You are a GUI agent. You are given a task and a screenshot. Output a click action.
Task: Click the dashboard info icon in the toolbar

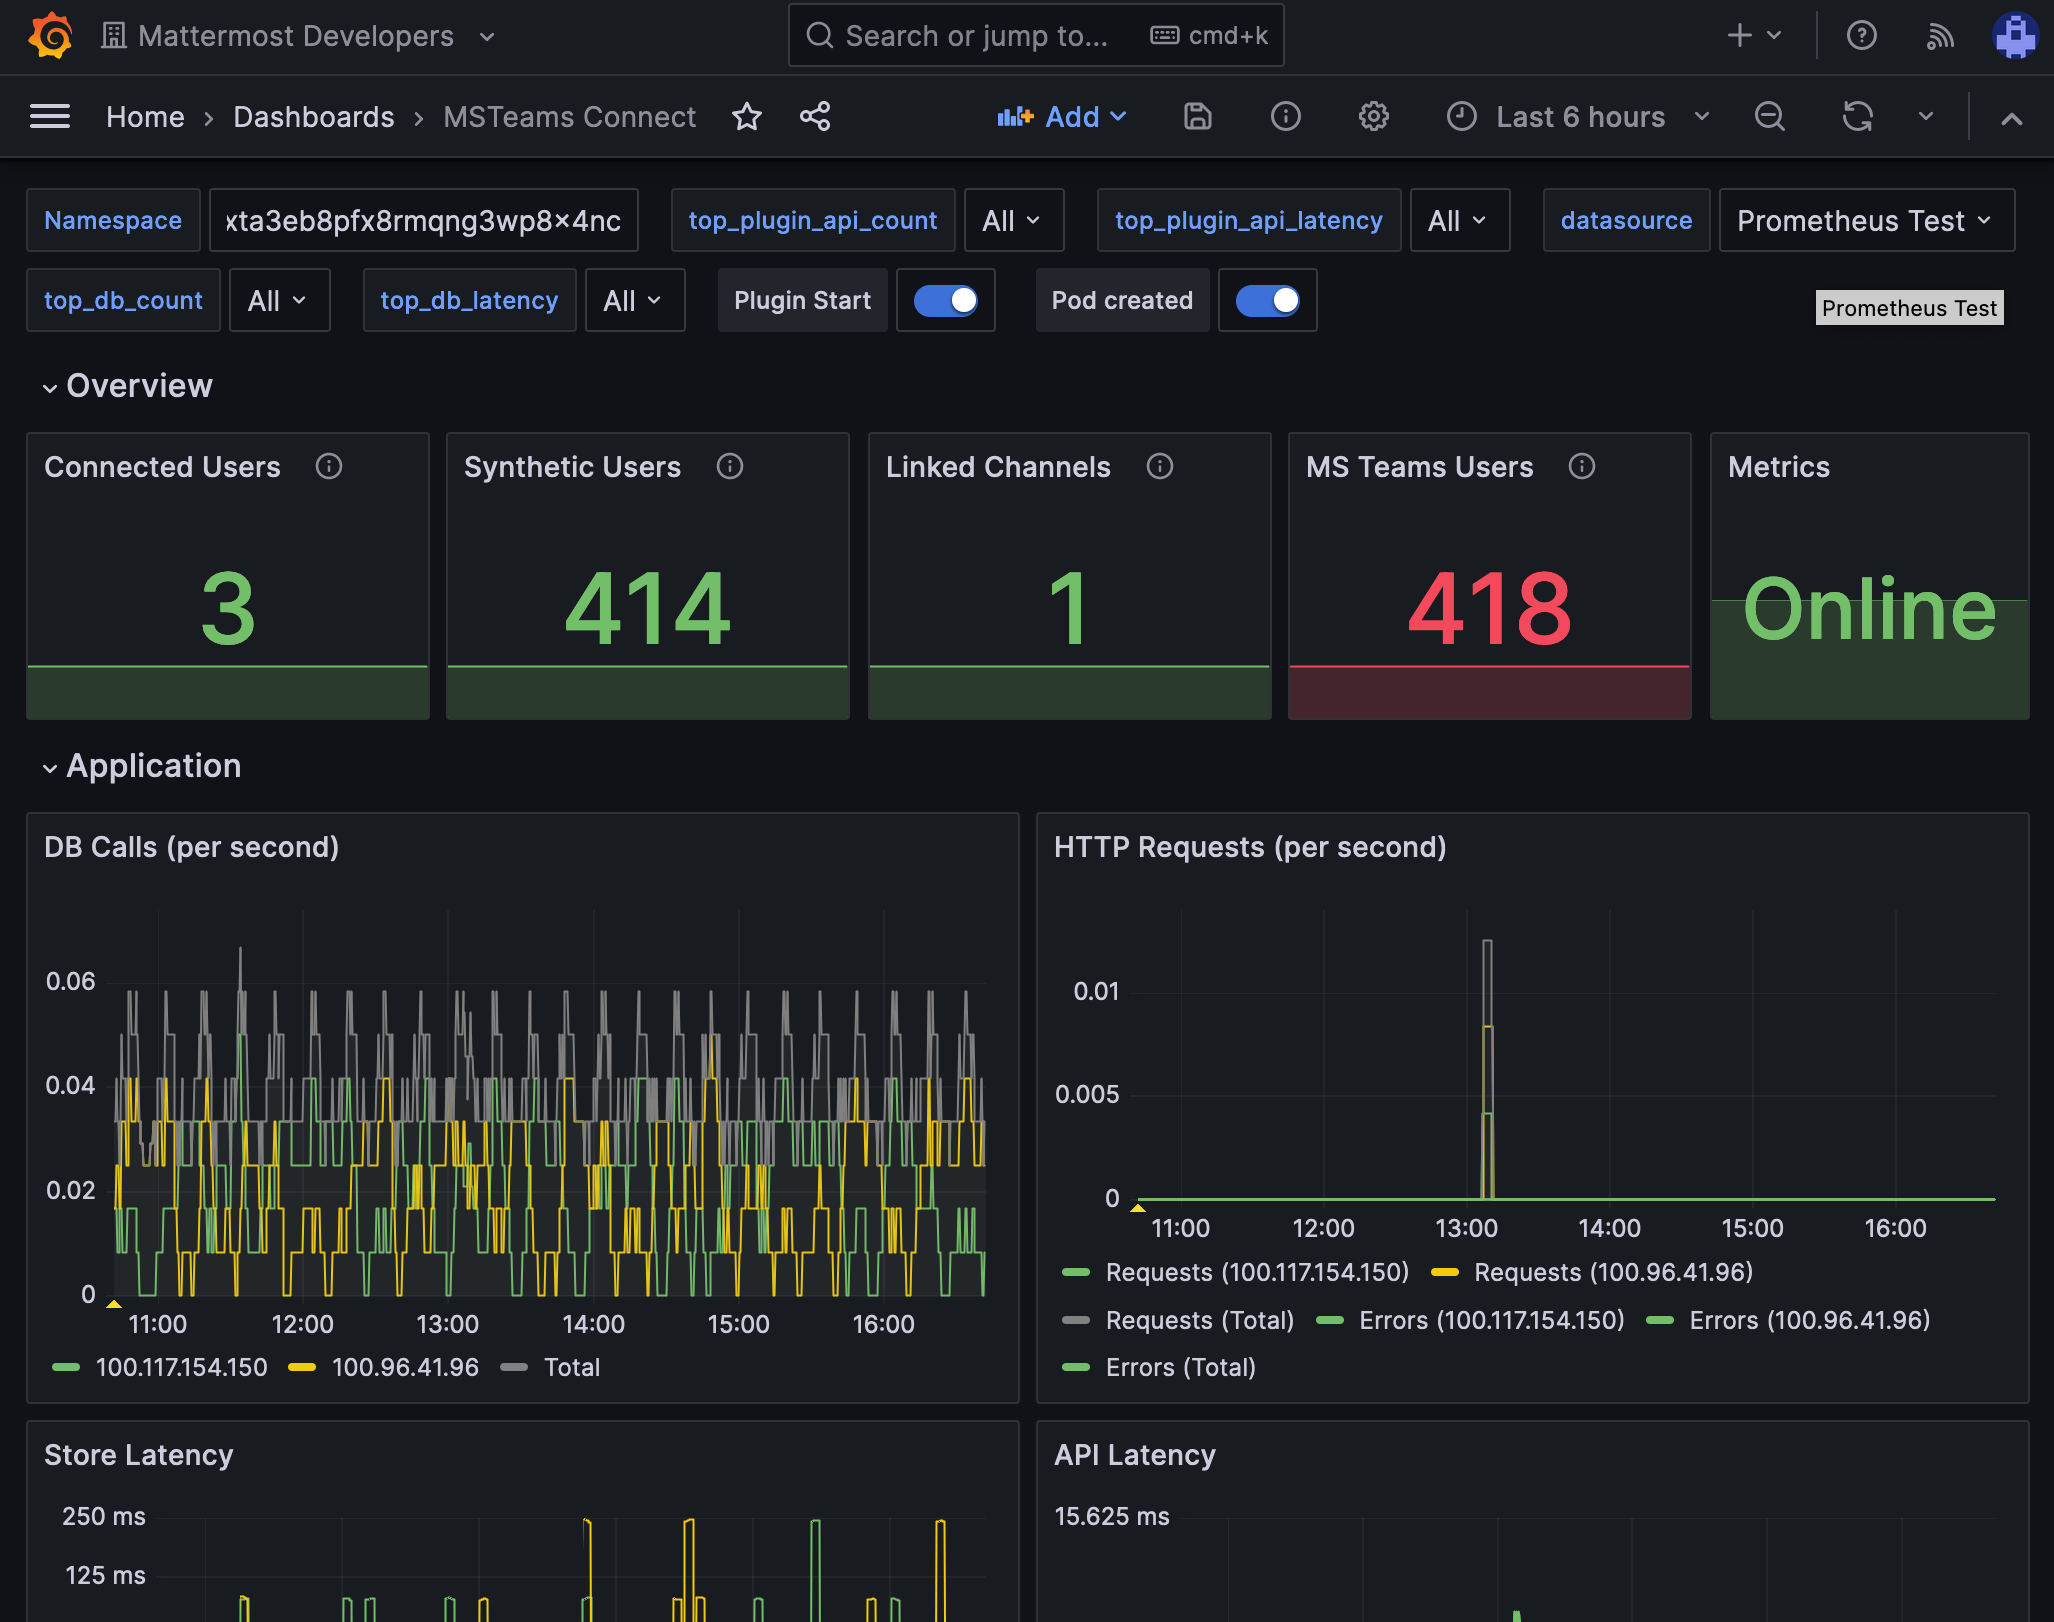(1286, 117)
